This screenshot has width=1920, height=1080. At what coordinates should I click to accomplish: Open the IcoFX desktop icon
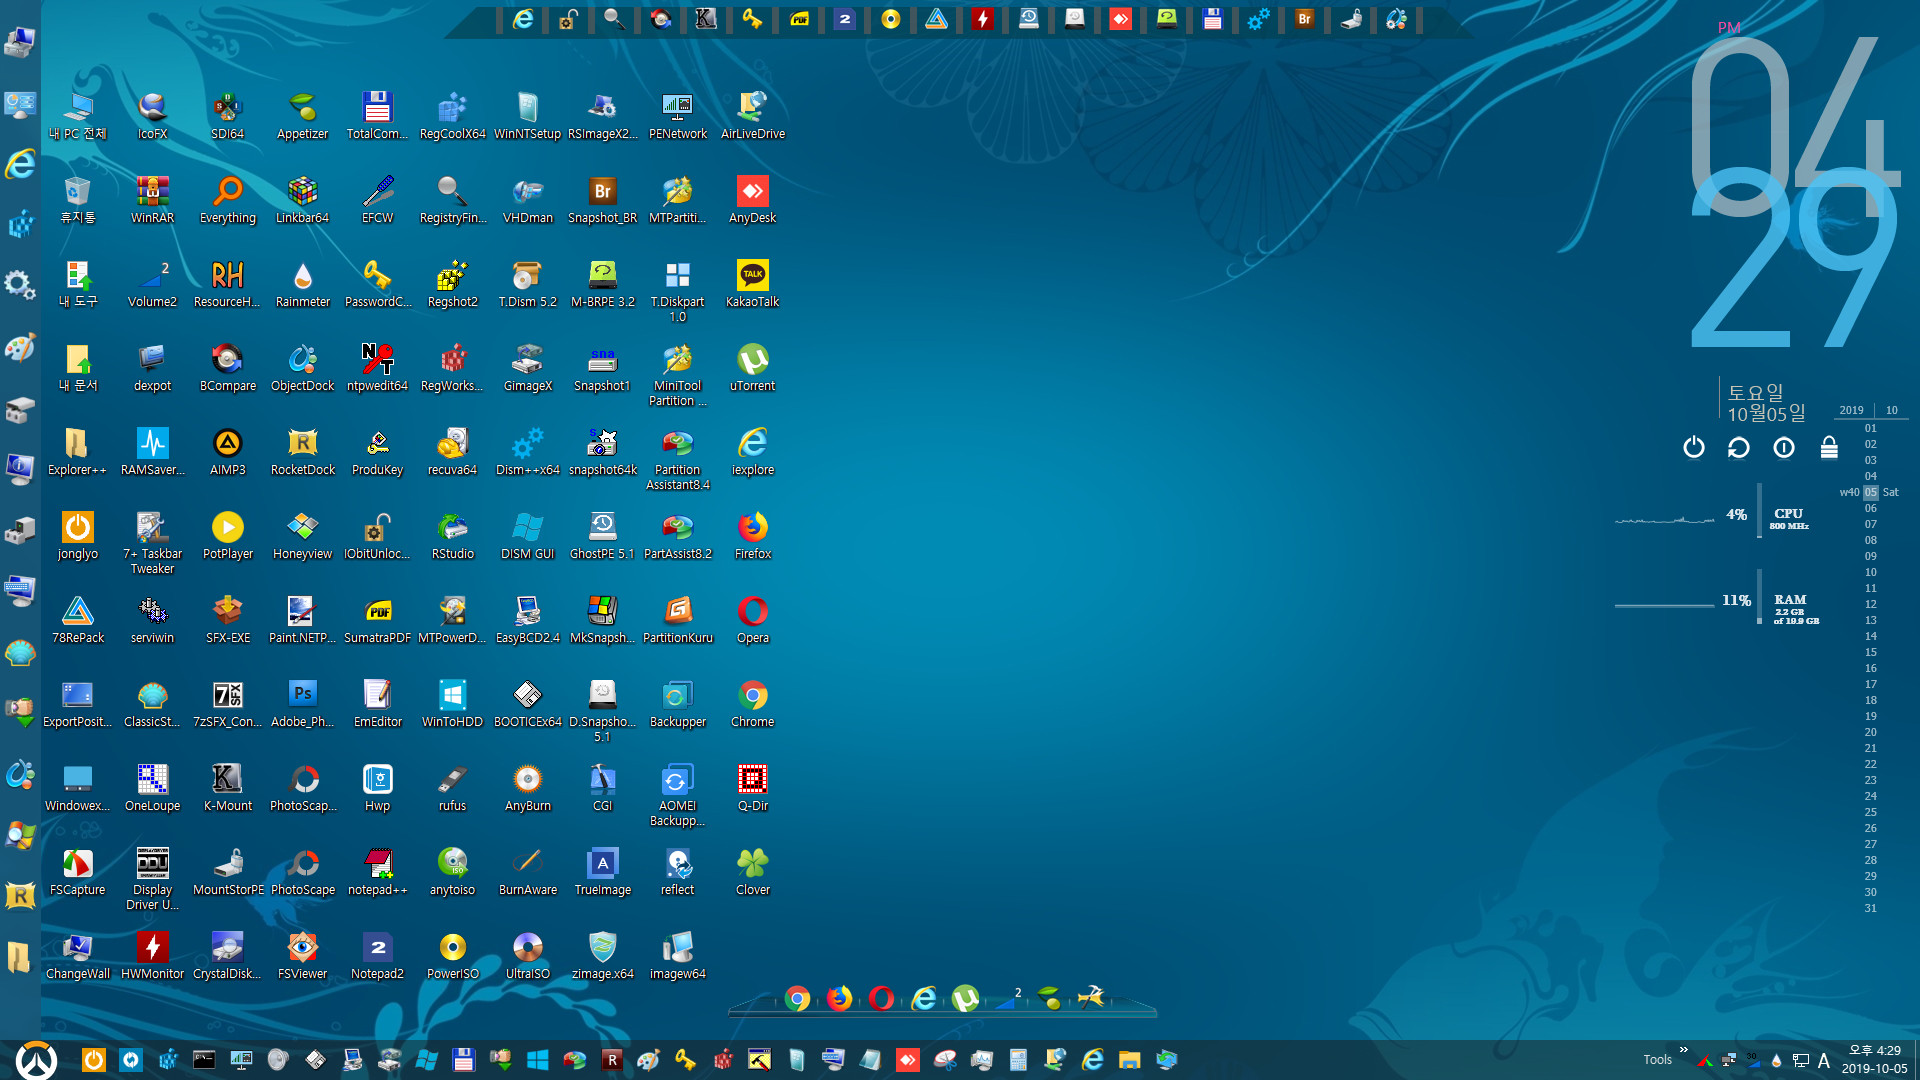pyautogui.click(x=152, y=115)
